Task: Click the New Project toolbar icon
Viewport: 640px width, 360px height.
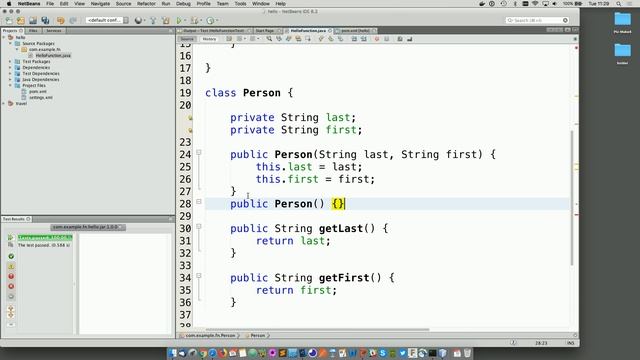Action: tap(21, 20)
